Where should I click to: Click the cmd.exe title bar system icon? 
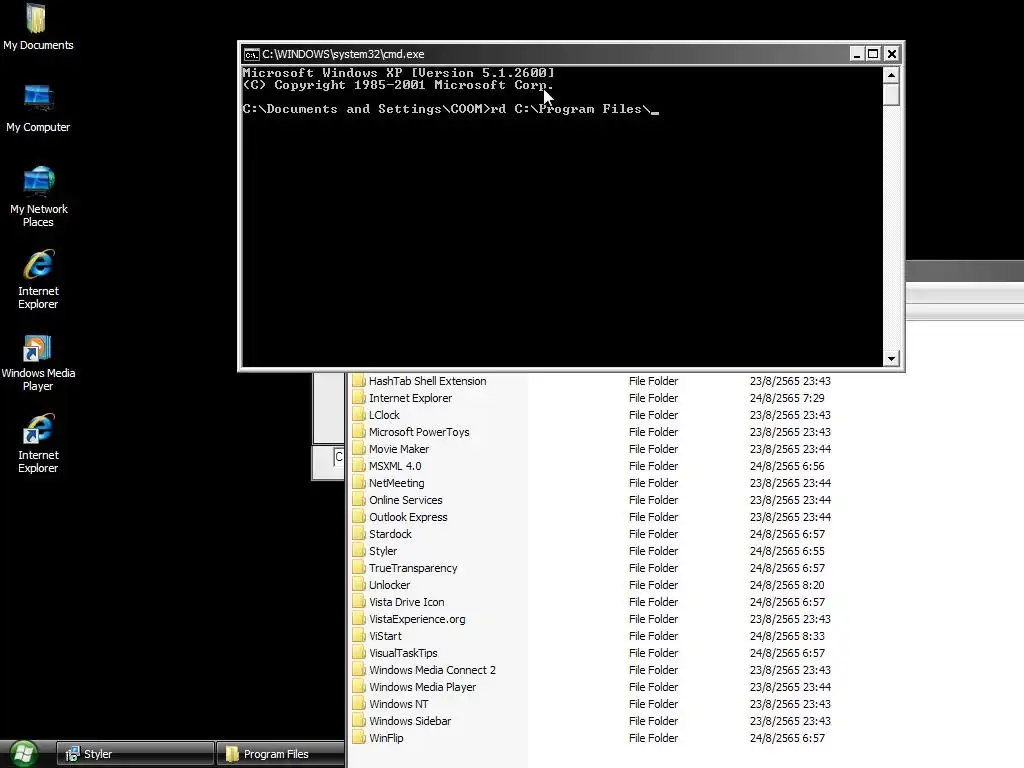pyautogui.click(x=251, y=54)
